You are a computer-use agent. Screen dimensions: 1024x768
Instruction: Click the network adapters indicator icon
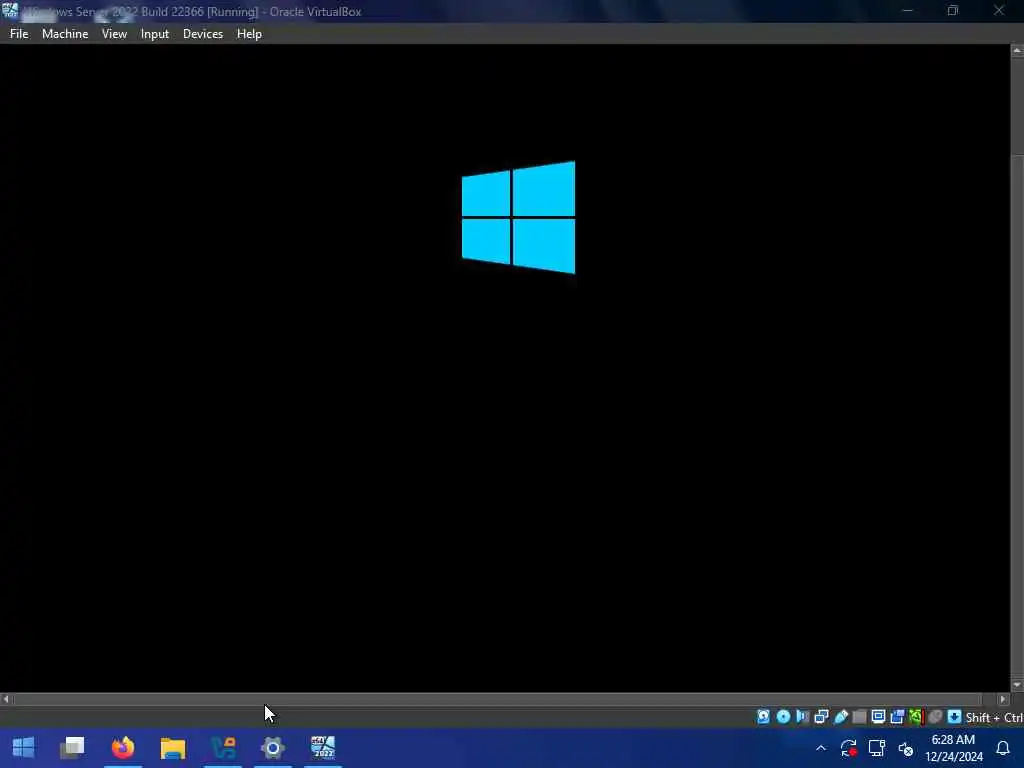click(x=821, y=717)
